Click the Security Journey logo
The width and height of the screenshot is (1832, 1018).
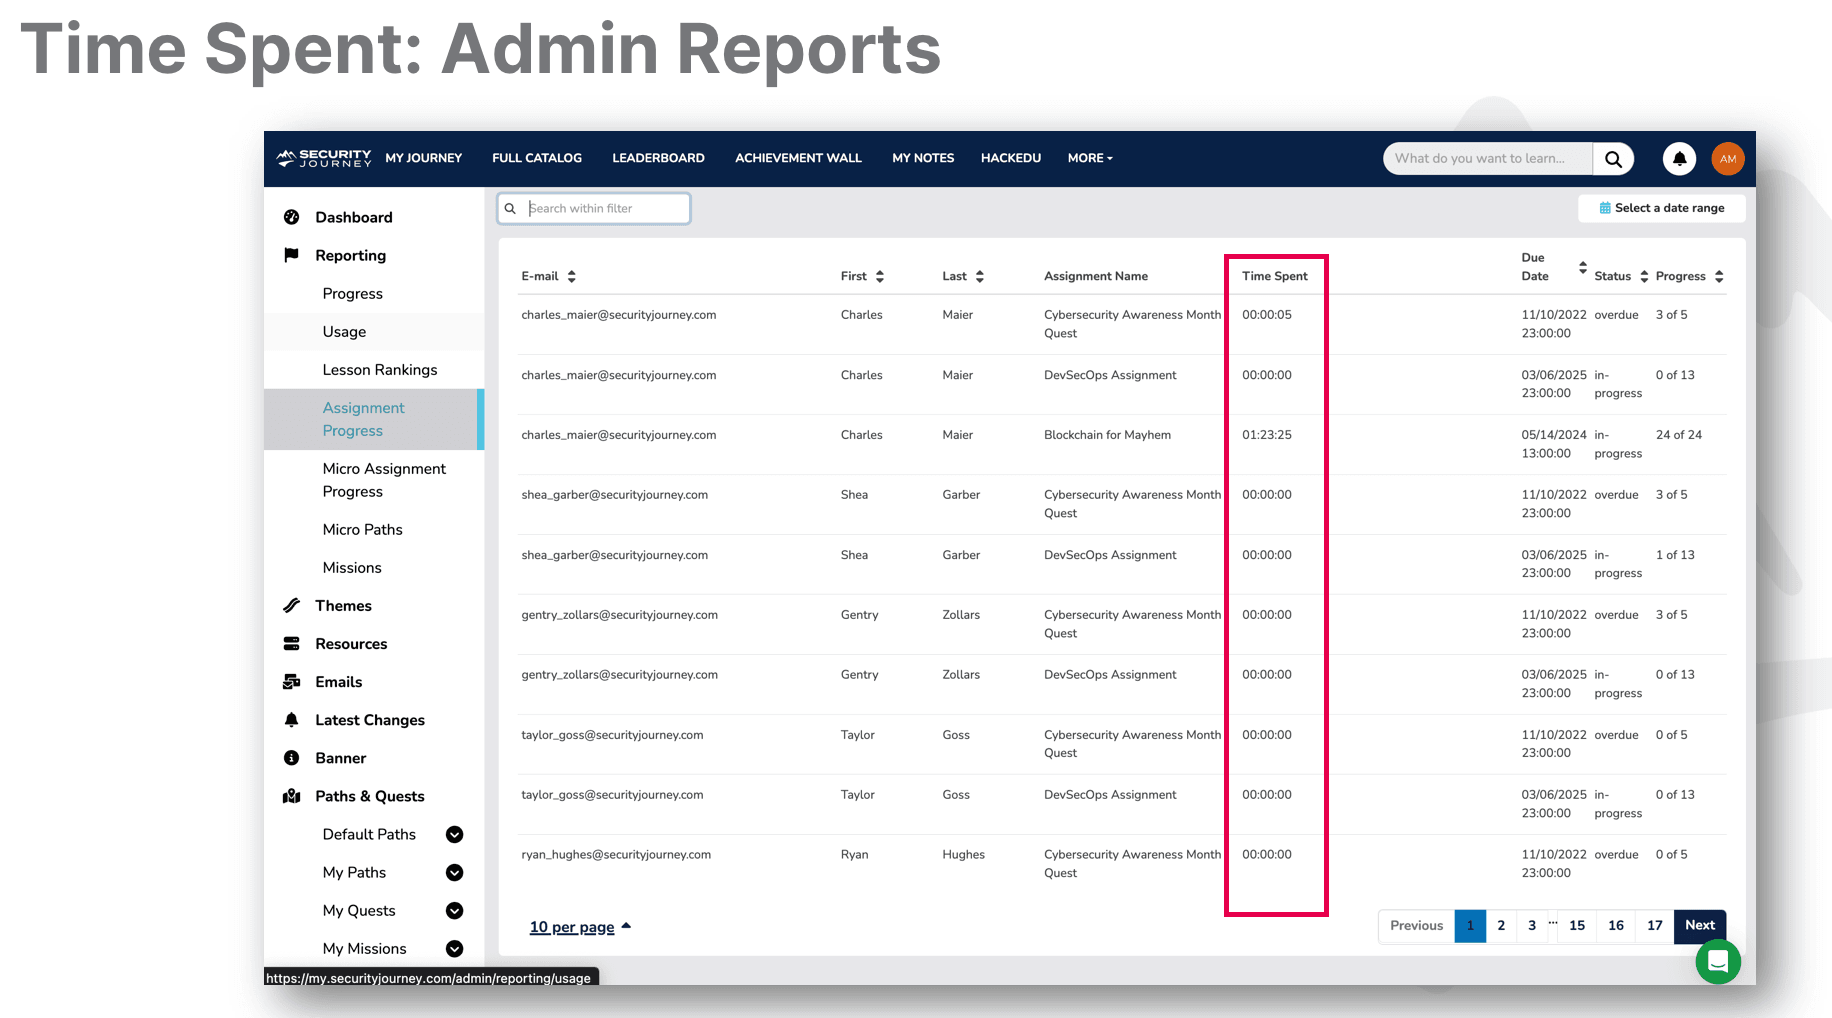click(x=324, y=158)
